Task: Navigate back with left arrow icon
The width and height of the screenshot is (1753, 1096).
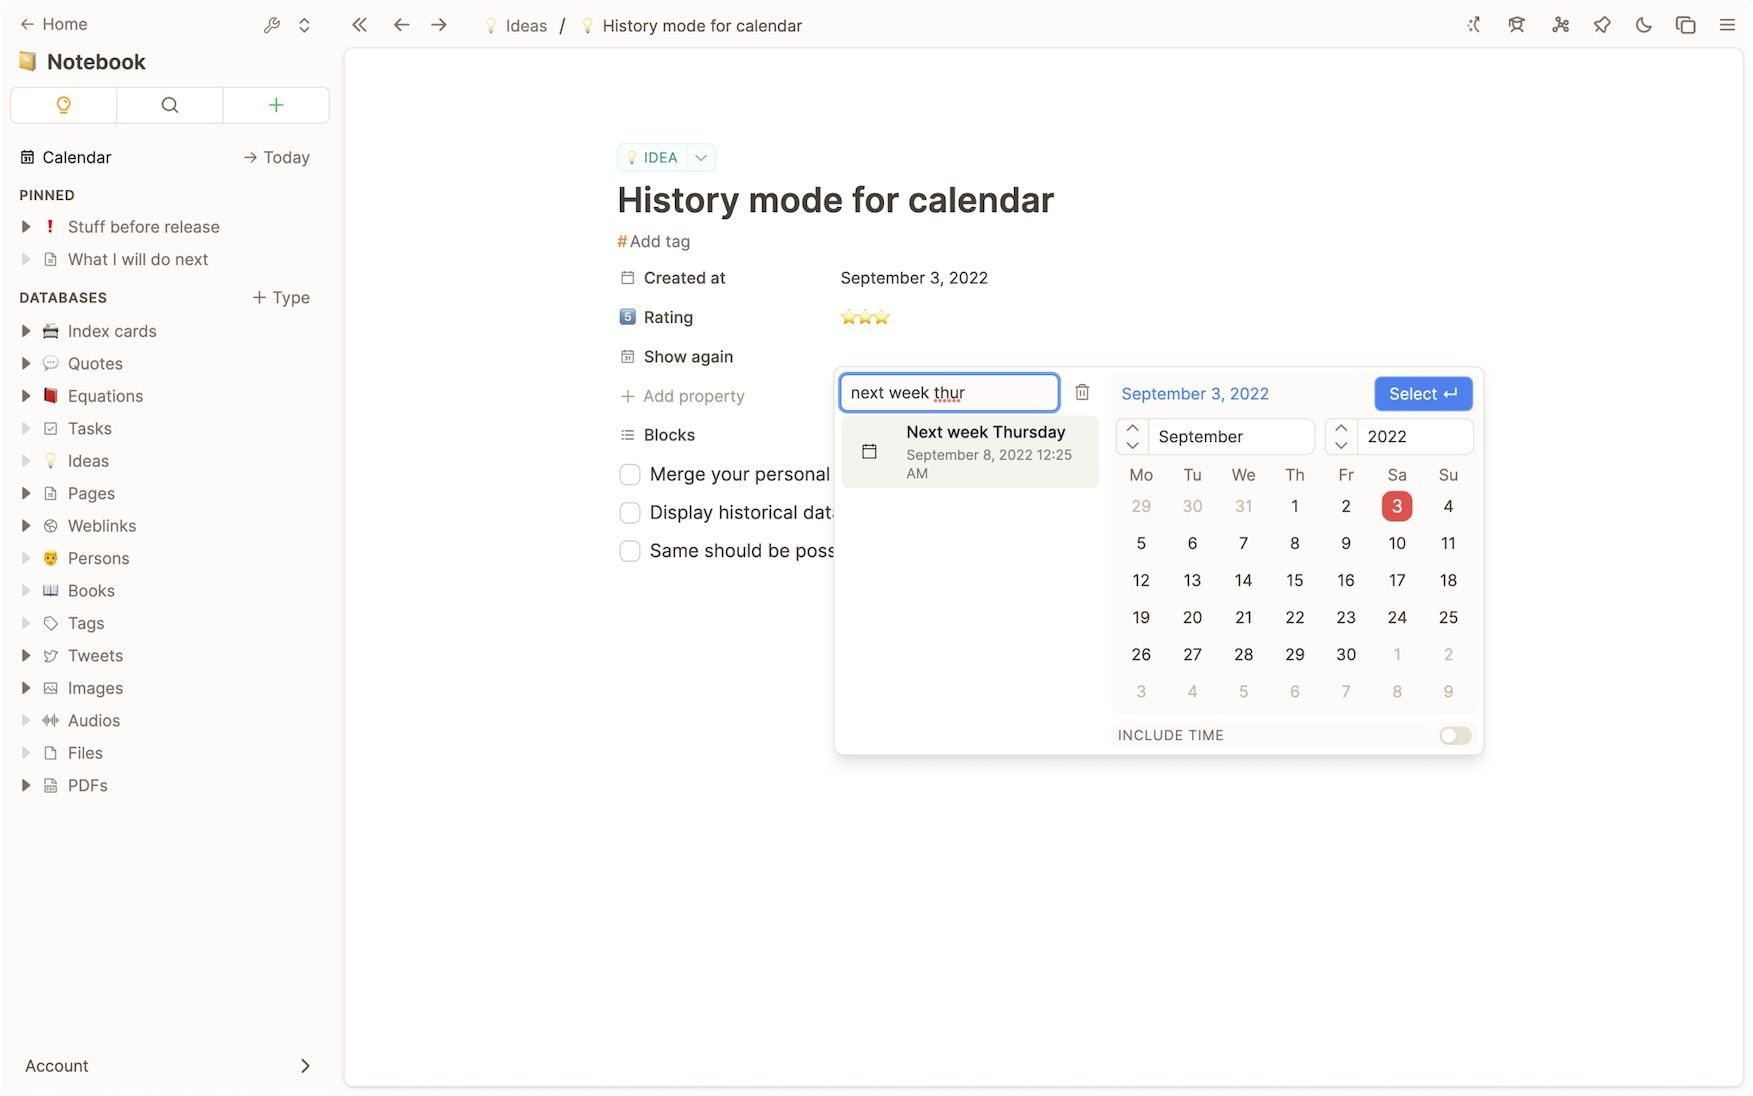Action: (x=401, y=25)
